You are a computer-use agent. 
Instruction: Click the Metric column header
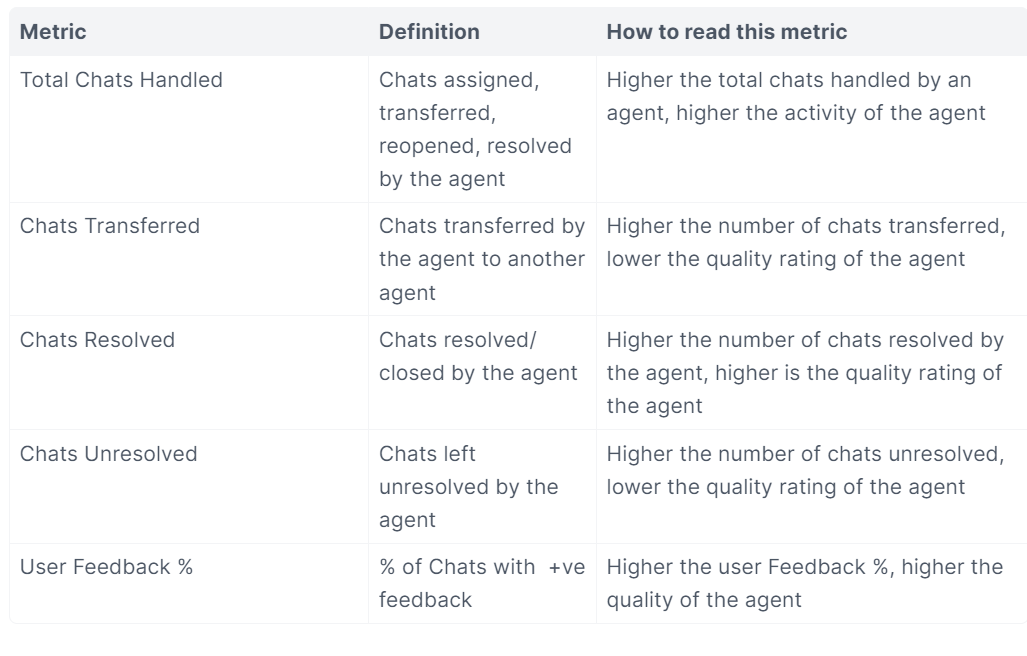click(x=53, y=32)
